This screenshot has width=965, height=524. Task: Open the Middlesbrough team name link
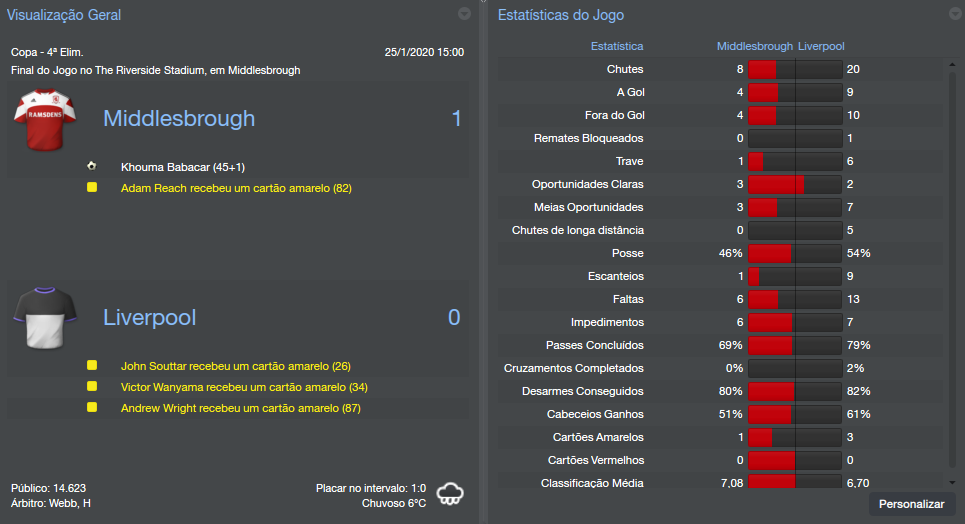click(179, 119)
